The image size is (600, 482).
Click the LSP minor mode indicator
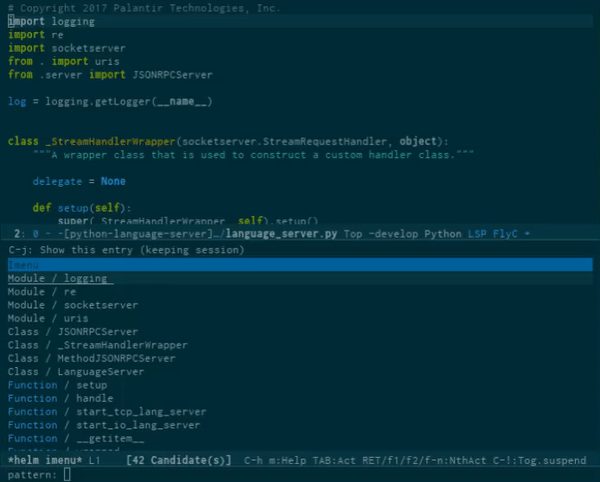[x=477, y=234]
